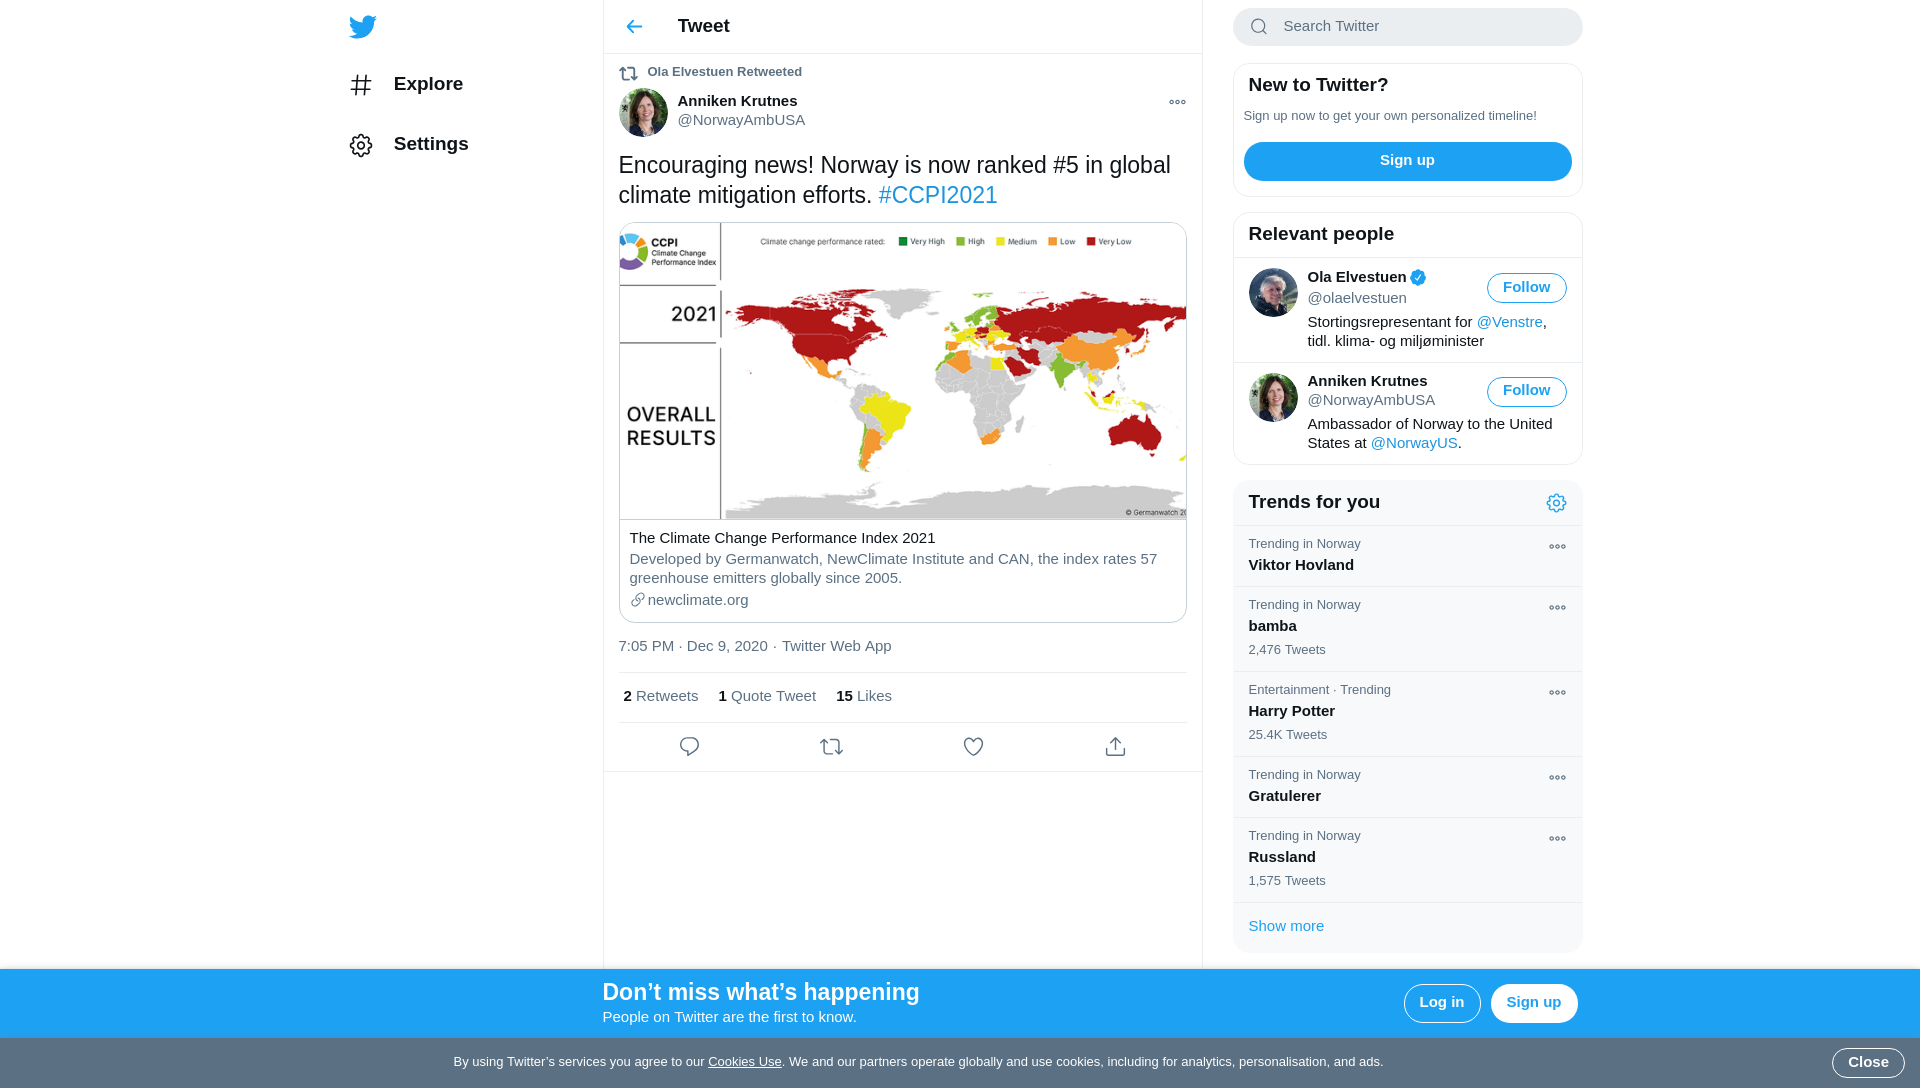Close the cookies notice banner
Image resolution: width=1920 pixels, height=1088 pixels.
click(1867, 1062)
